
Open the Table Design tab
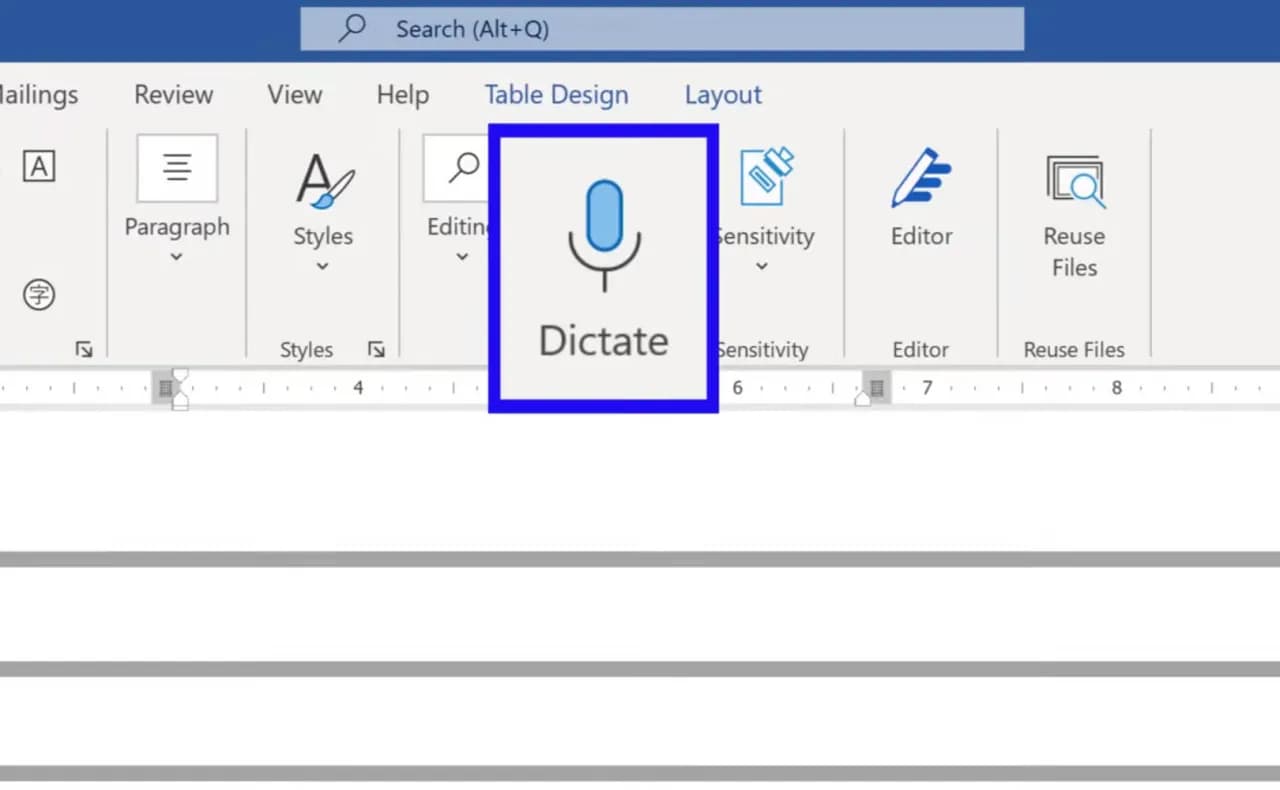[556, 95]
